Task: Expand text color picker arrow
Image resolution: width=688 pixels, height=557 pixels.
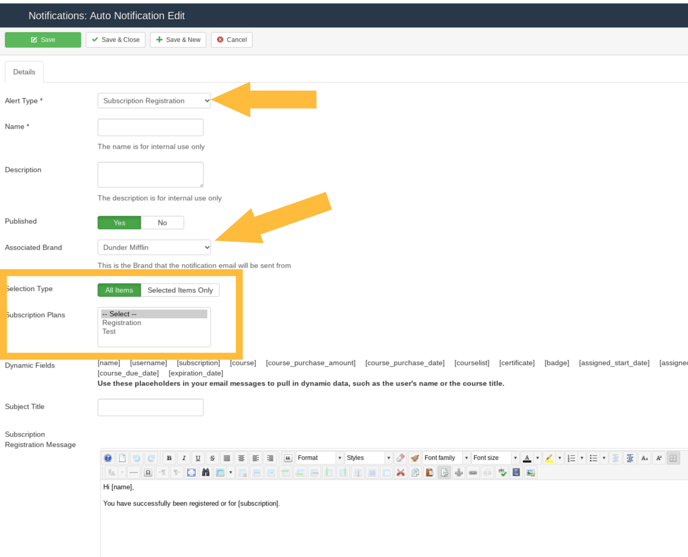Action: click(x=538, y=458)
